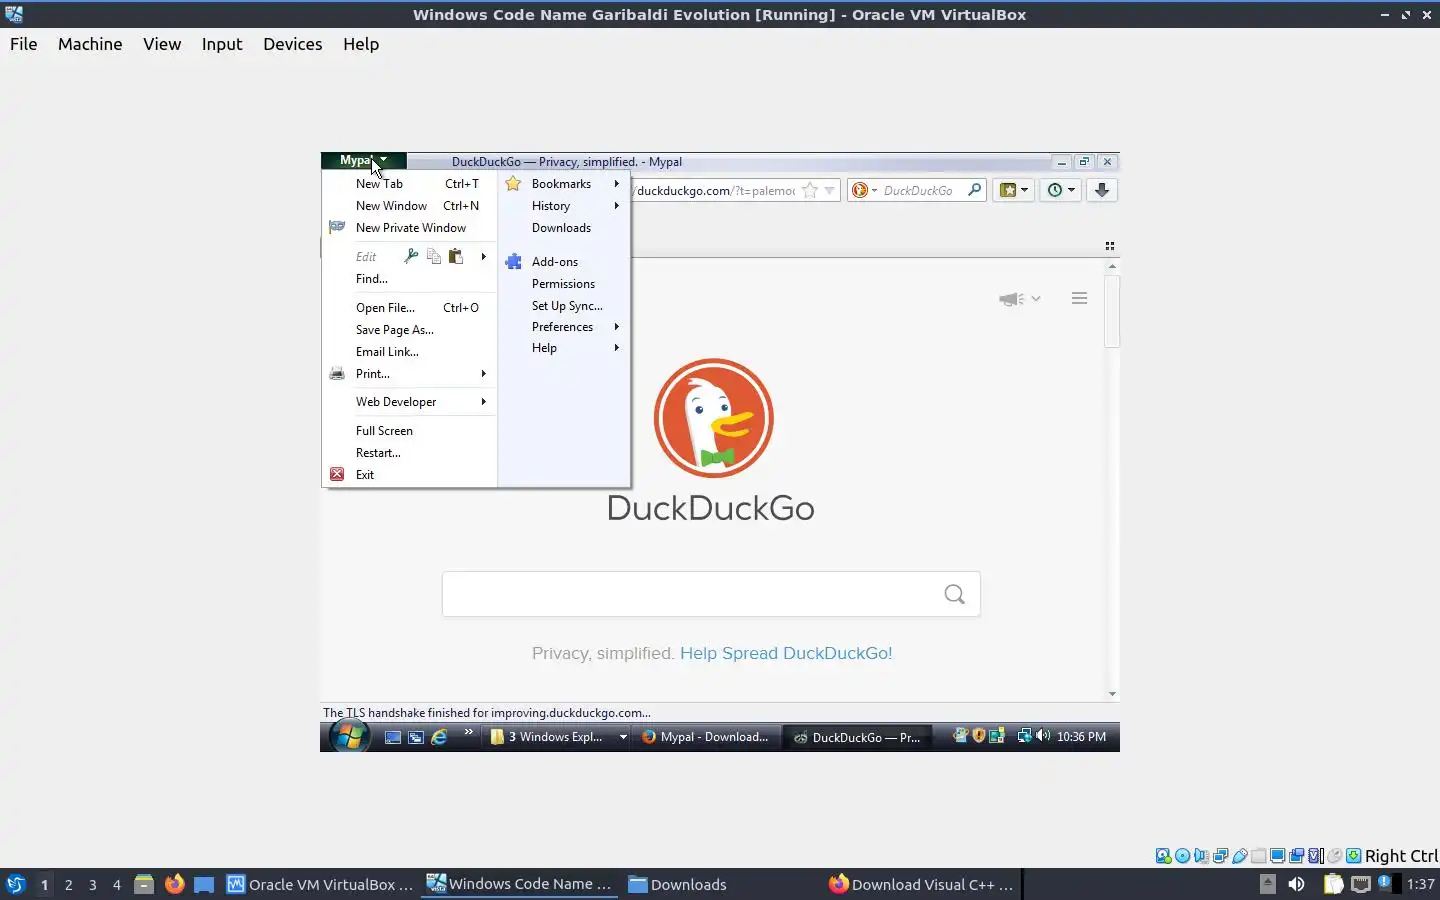Screen dimensions: 1440x900
Task: Open the URL bar history dropdown arrow
Action: (829, 191)
